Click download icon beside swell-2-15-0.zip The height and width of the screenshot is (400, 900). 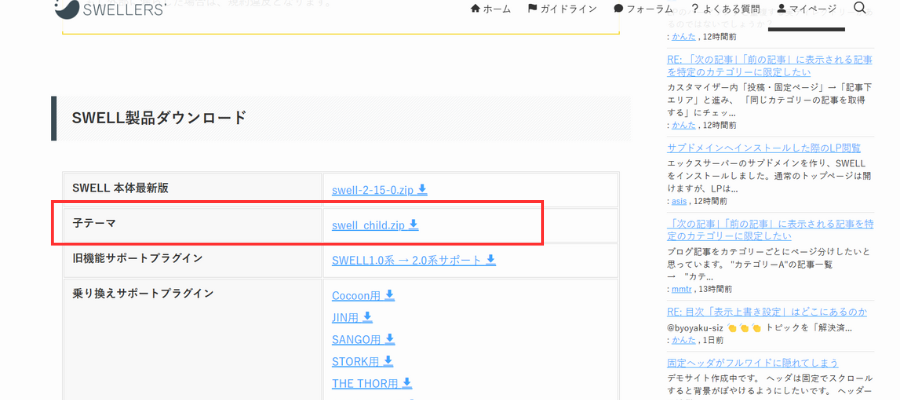pos(423,189)
